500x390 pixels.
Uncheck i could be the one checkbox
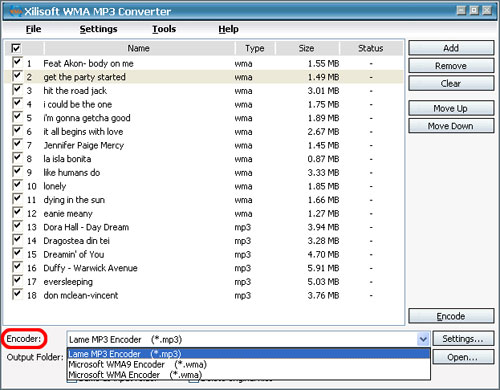tap(17, 103)
